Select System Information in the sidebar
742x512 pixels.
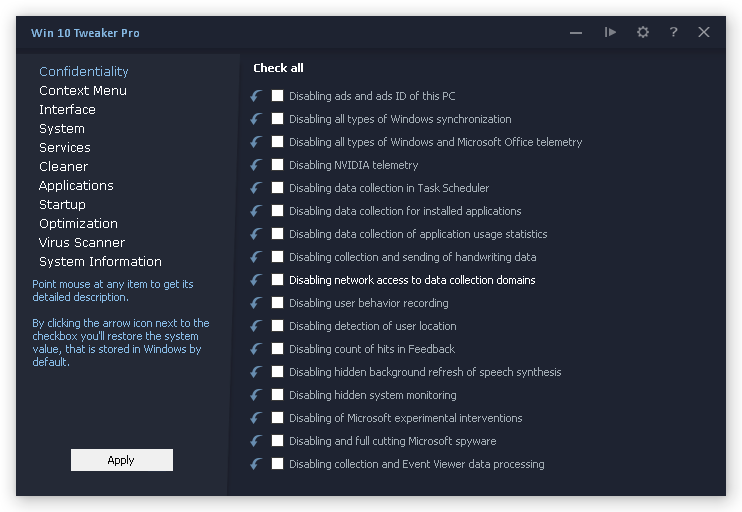100,262
